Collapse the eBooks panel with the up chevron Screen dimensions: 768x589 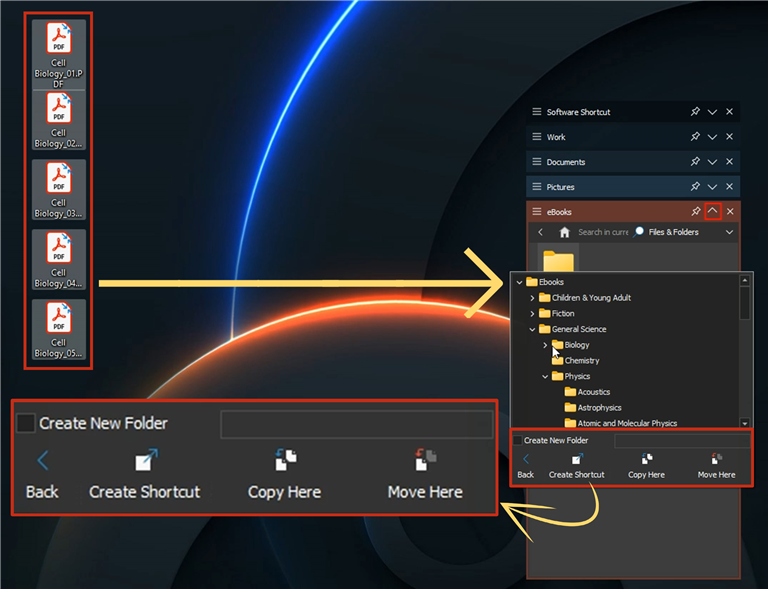click(713, 211)
